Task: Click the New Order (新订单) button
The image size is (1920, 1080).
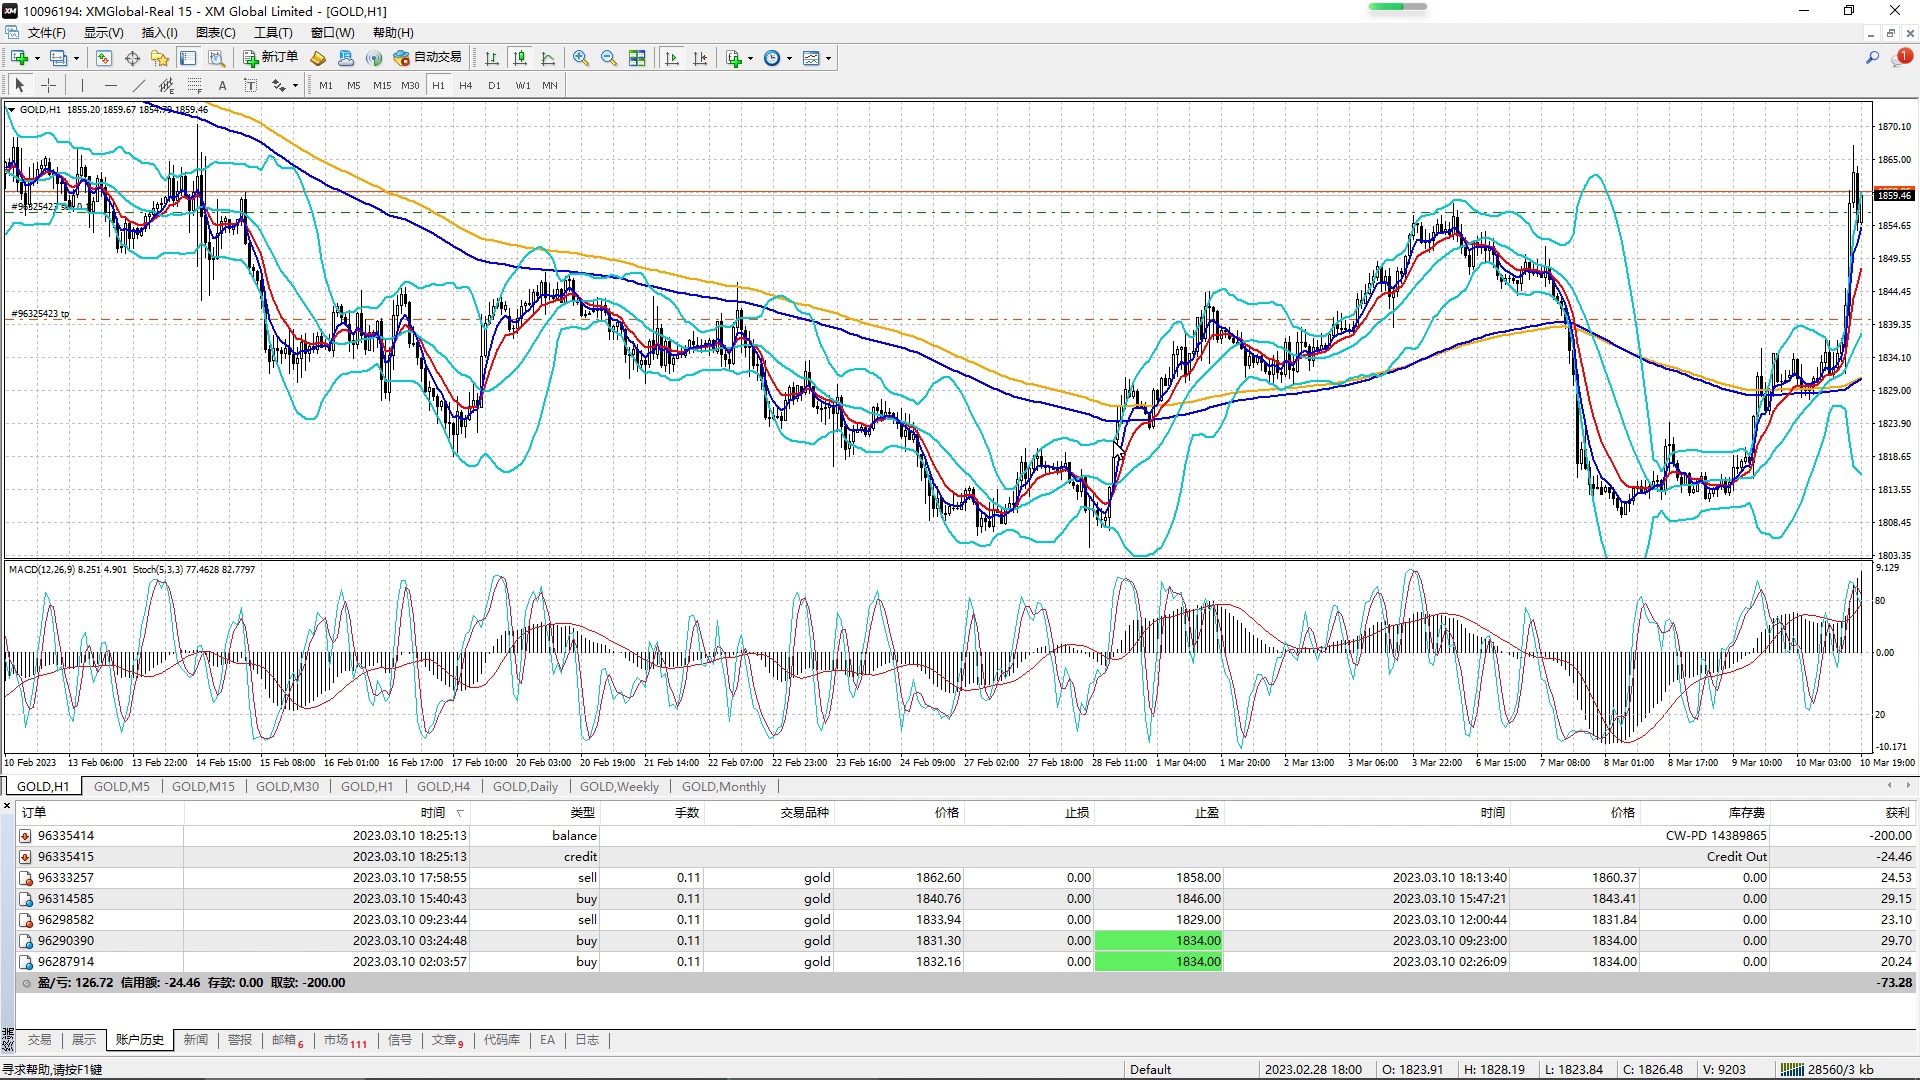Action: click(x=270, y=58)
